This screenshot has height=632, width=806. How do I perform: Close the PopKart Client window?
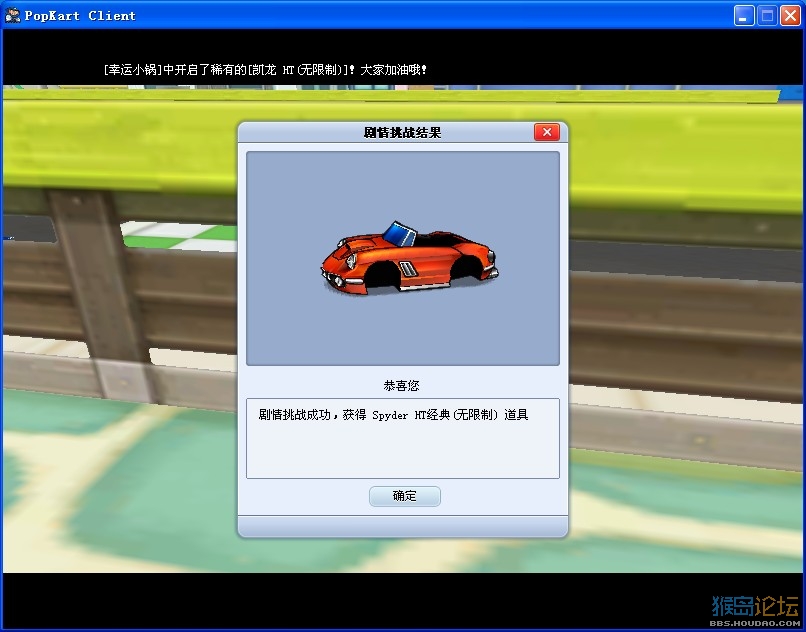[x=791, y=16]
